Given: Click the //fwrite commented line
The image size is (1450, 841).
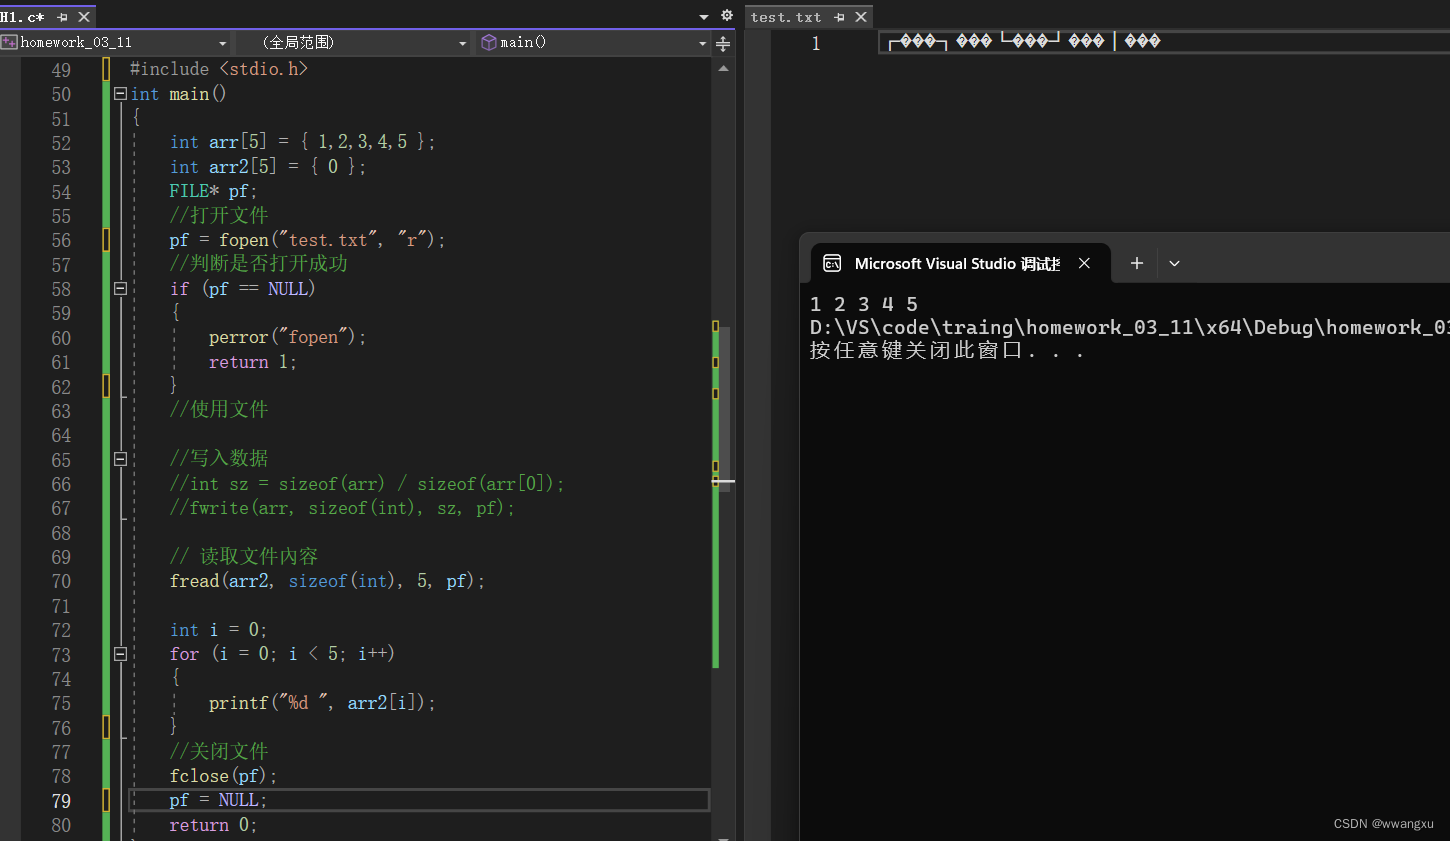Looking at the screenshot, I should tap(342, 508).
